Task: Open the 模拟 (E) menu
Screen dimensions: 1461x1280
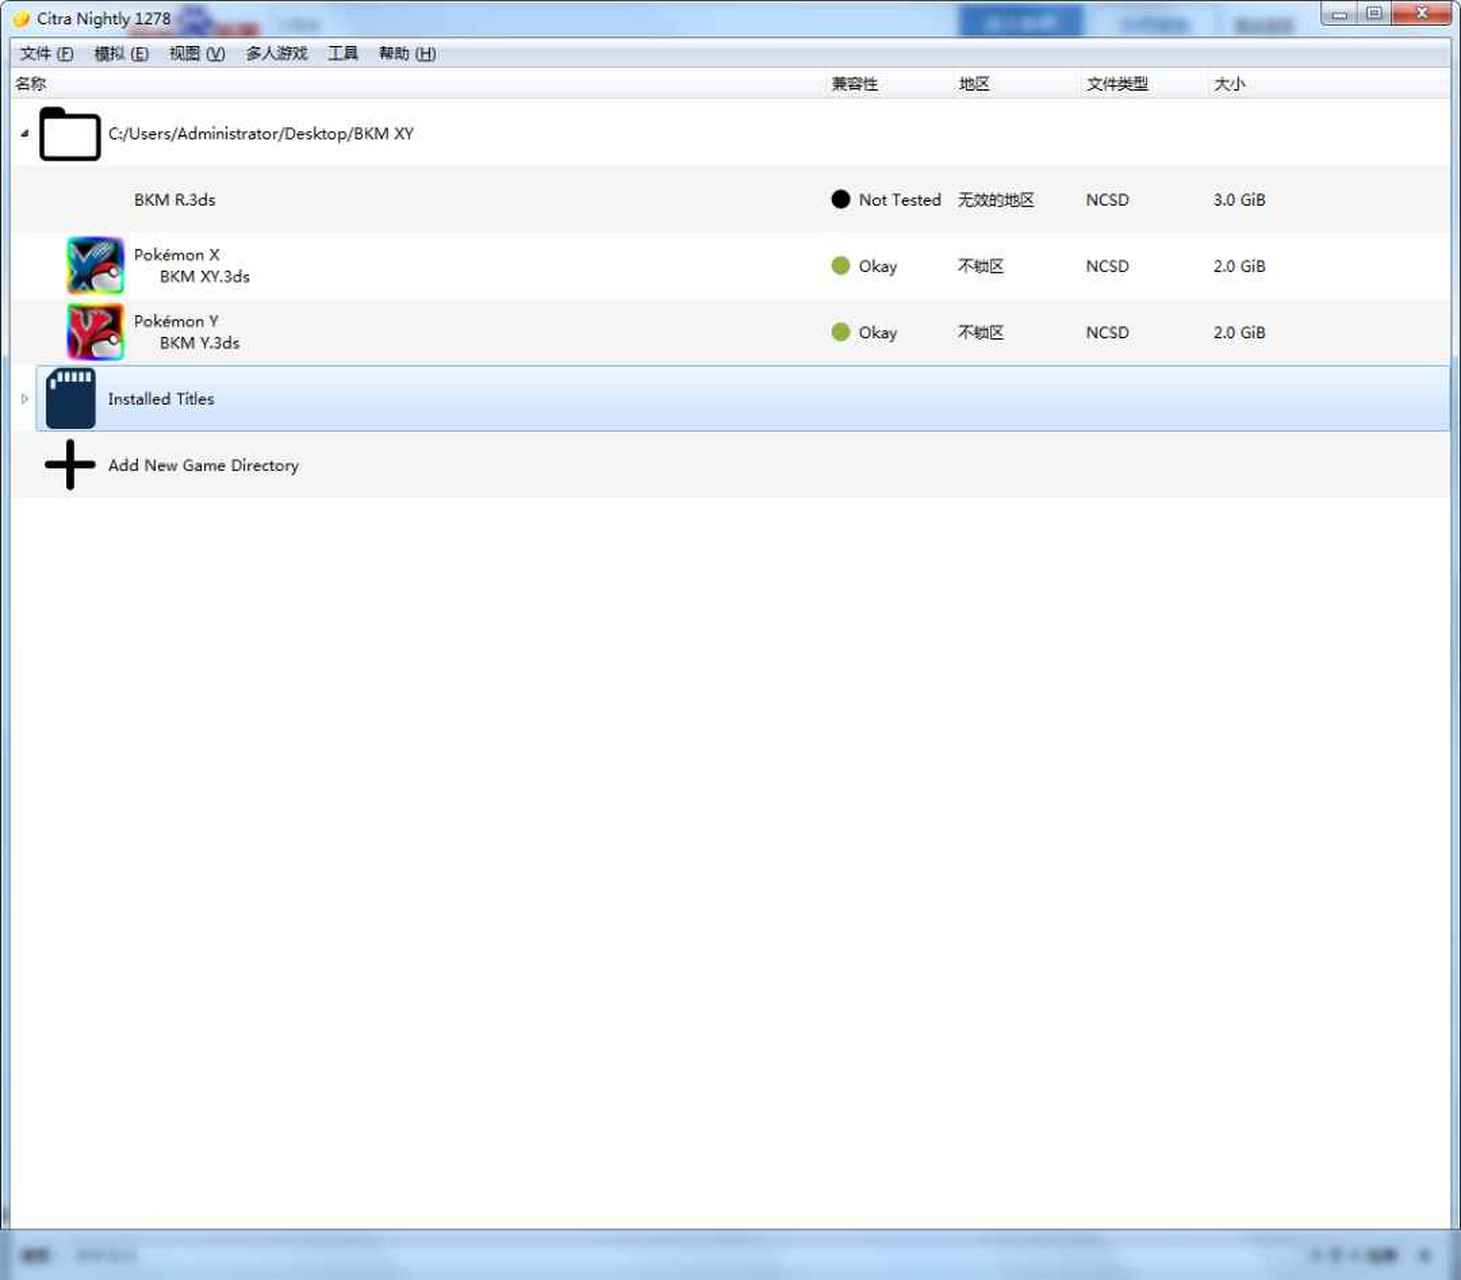Action: coord(121,53)
